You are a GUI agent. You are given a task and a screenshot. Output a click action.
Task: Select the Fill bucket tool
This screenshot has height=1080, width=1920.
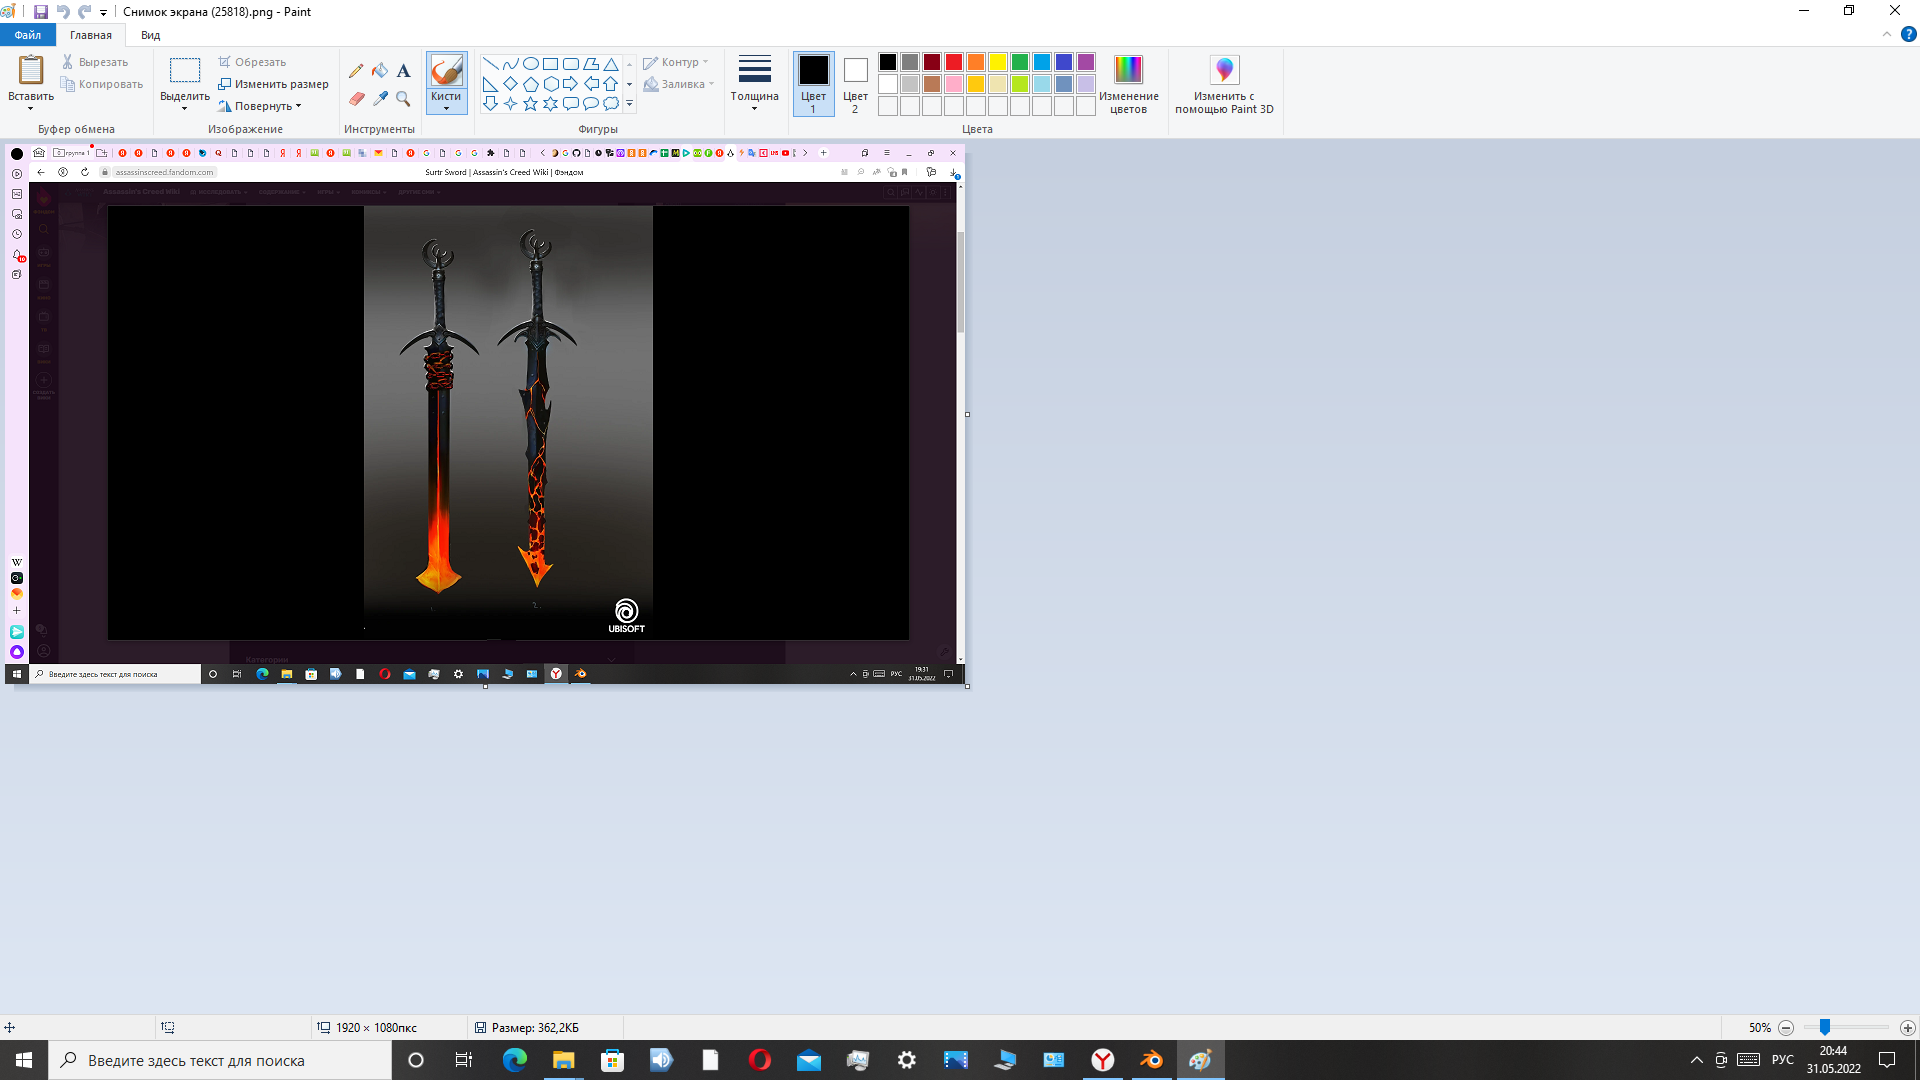pyautogui.click(x=380, y=71)
